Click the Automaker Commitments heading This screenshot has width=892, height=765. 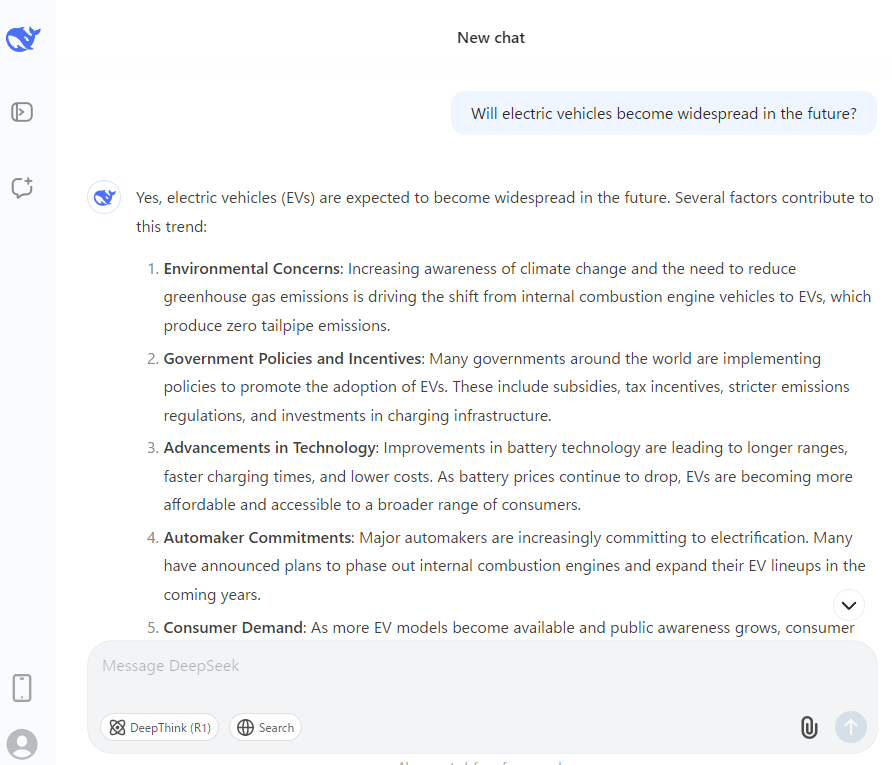click(258, 538)
